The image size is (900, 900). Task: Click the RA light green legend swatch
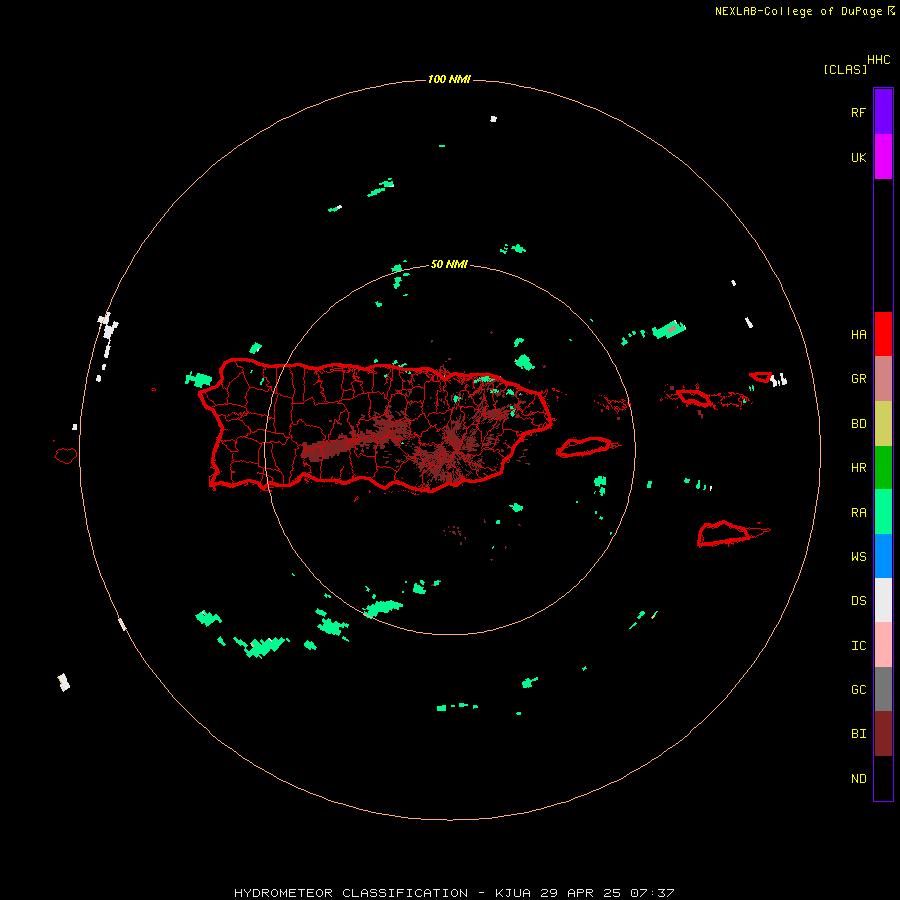tap(883, 512)
